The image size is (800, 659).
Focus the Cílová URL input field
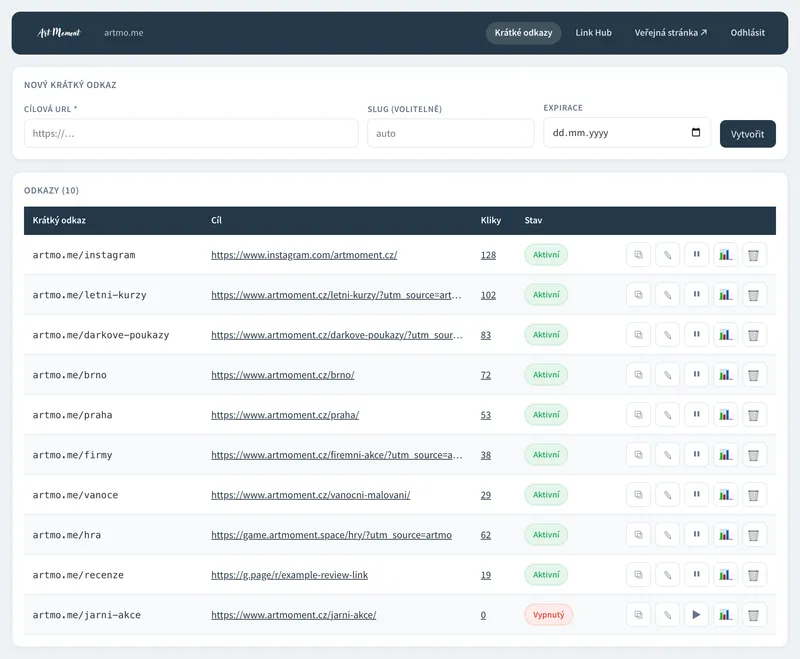[x=191, y=134]
